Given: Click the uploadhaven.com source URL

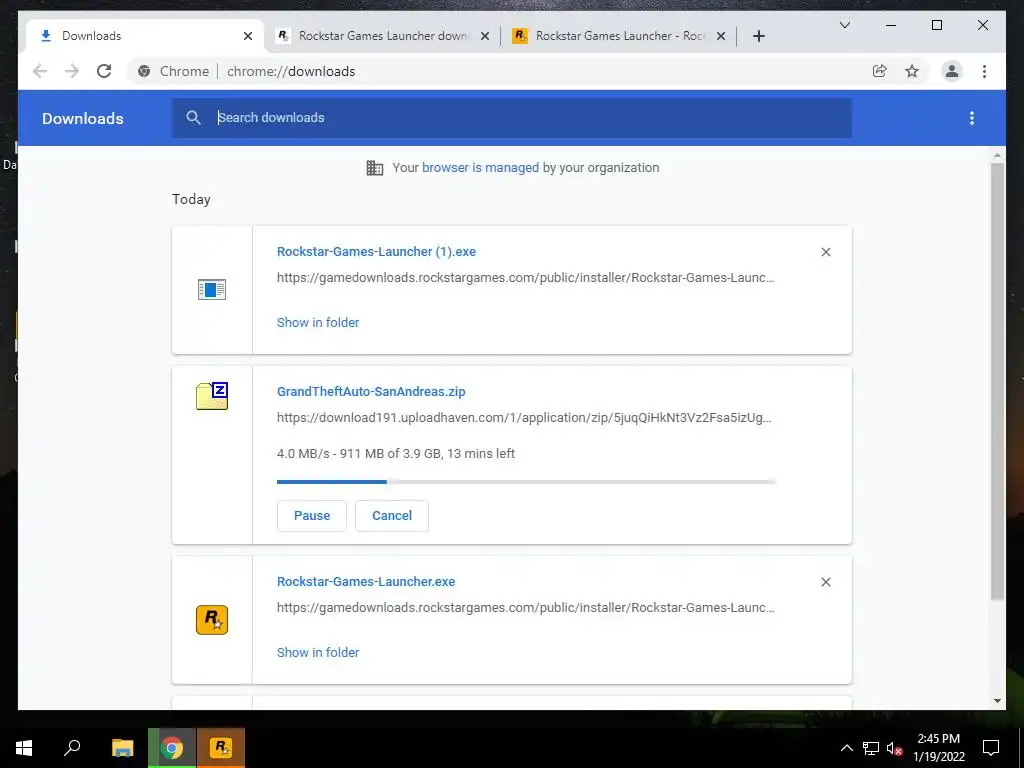Looking at the screenshot, I should (x=524, y=417).
